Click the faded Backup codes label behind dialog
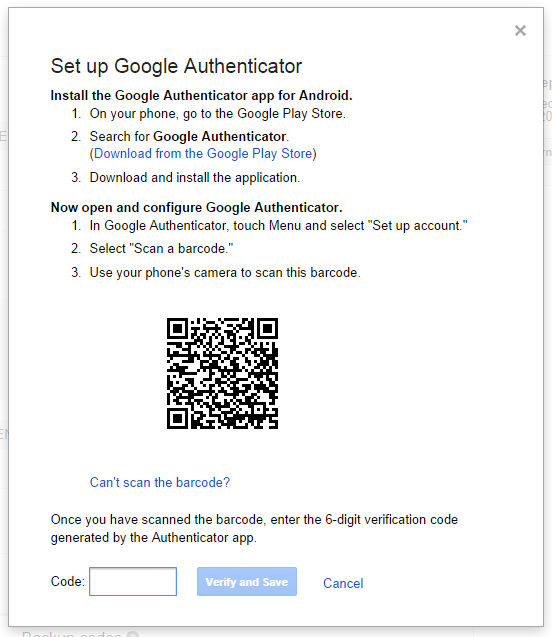 71,634
